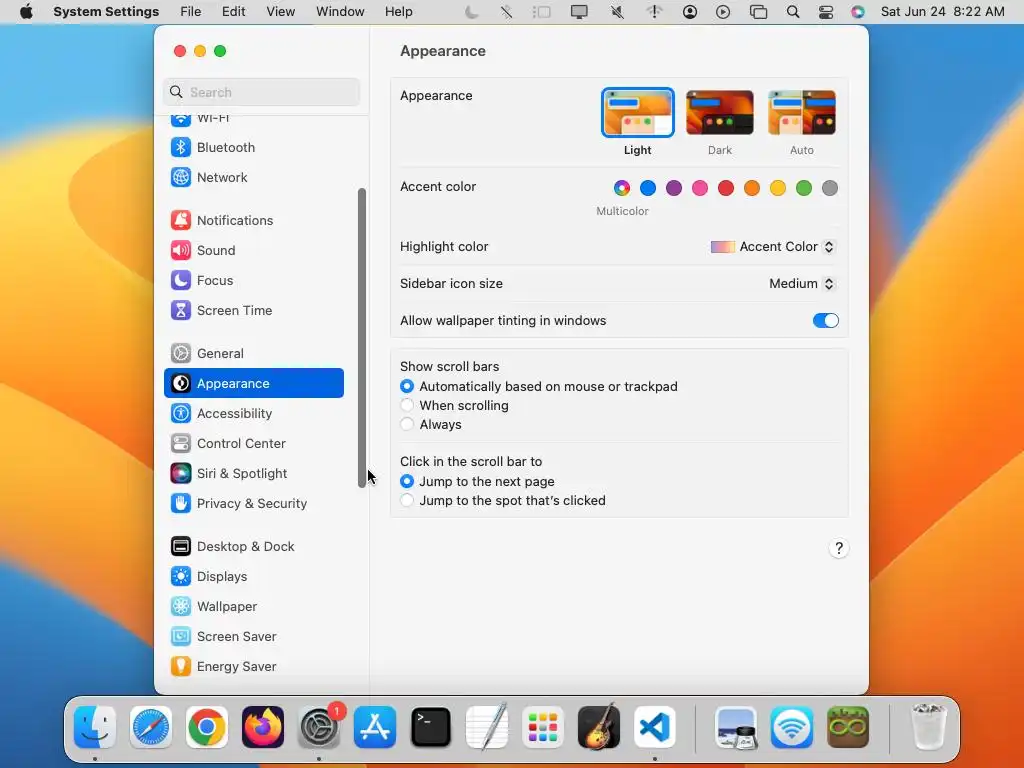
Task: Click the date and time in menu bar
Action: 942,12
